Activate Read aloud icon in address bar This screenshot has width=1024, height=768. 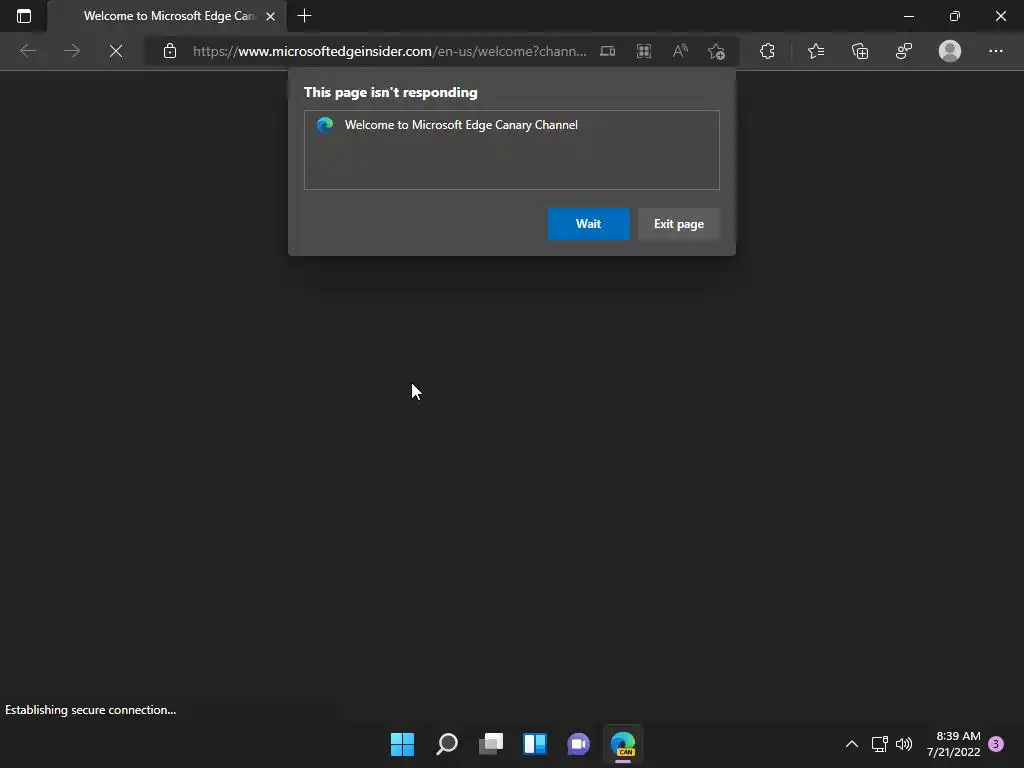[x=680, y=51]
